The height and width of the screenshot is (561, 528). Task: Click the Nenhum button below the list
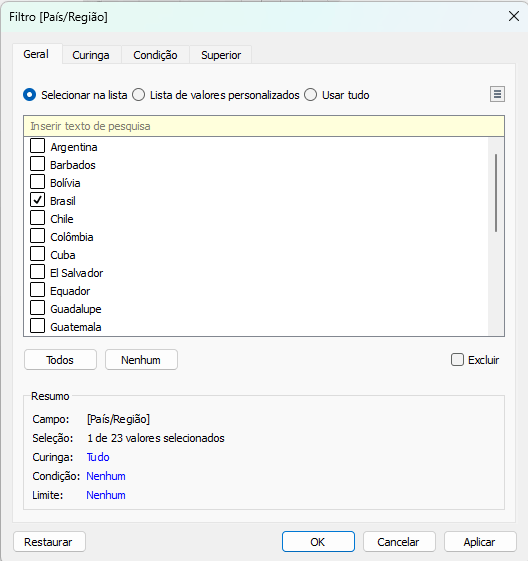coord(141,360)
